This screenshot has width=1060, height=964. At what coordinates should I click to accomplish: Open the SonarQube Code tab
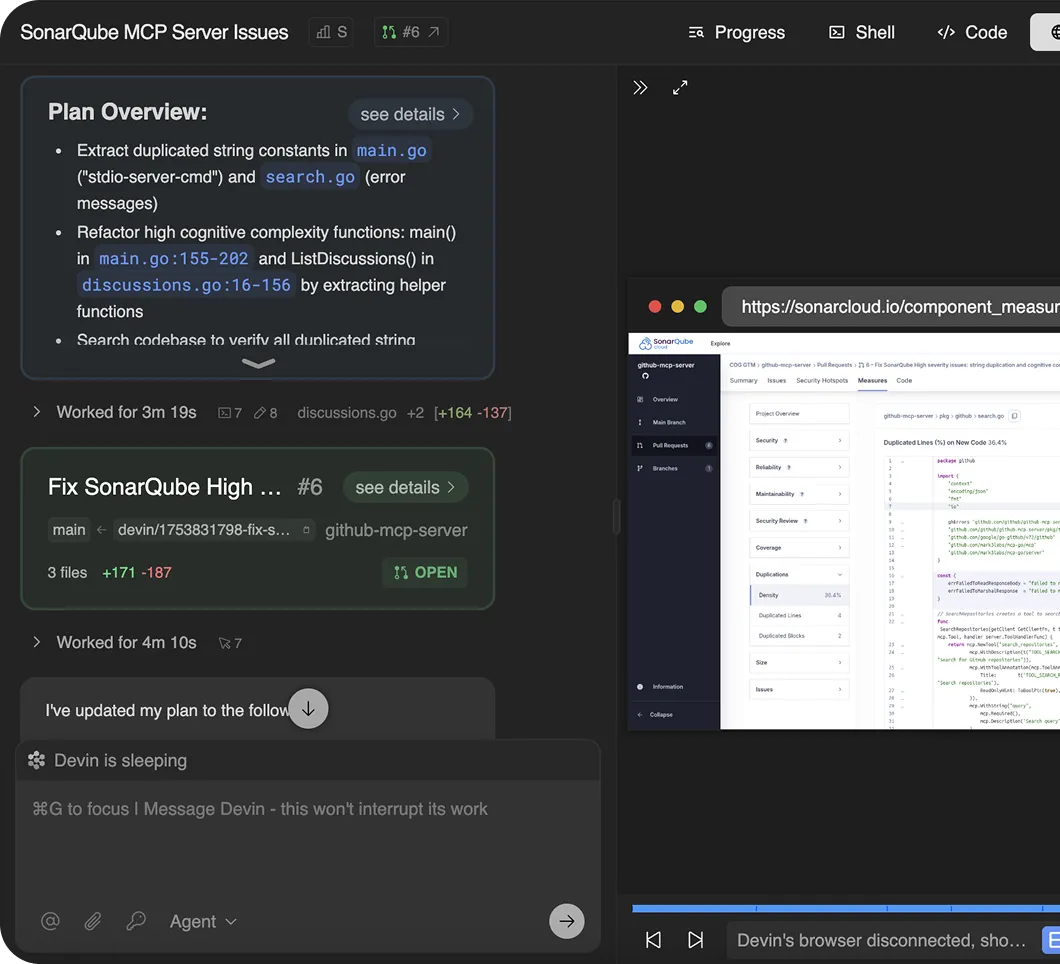pos(904,381)
